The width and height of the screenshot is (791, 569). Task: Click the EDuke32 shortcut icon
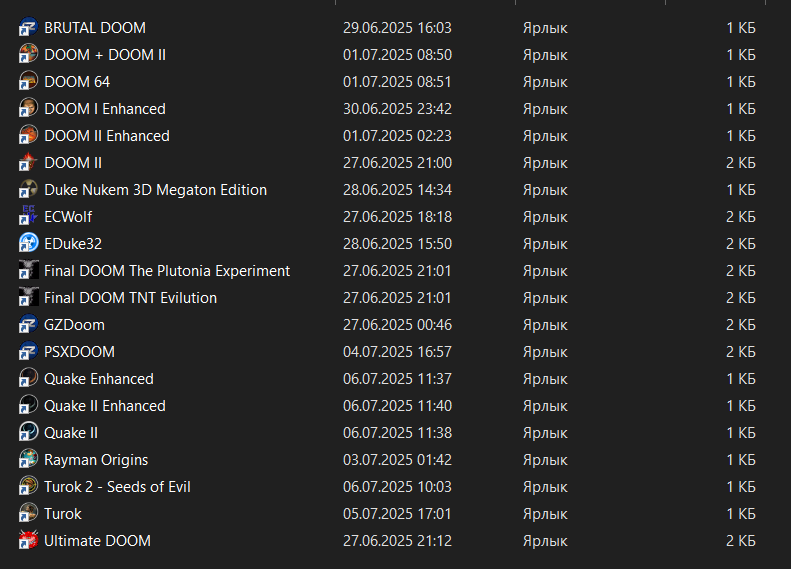click(28, 243)
